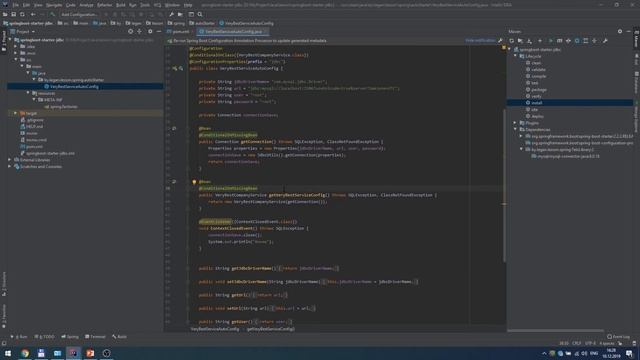Click the Back navigation arrow
Screen dimensions: 640x360
click(33, 14)
